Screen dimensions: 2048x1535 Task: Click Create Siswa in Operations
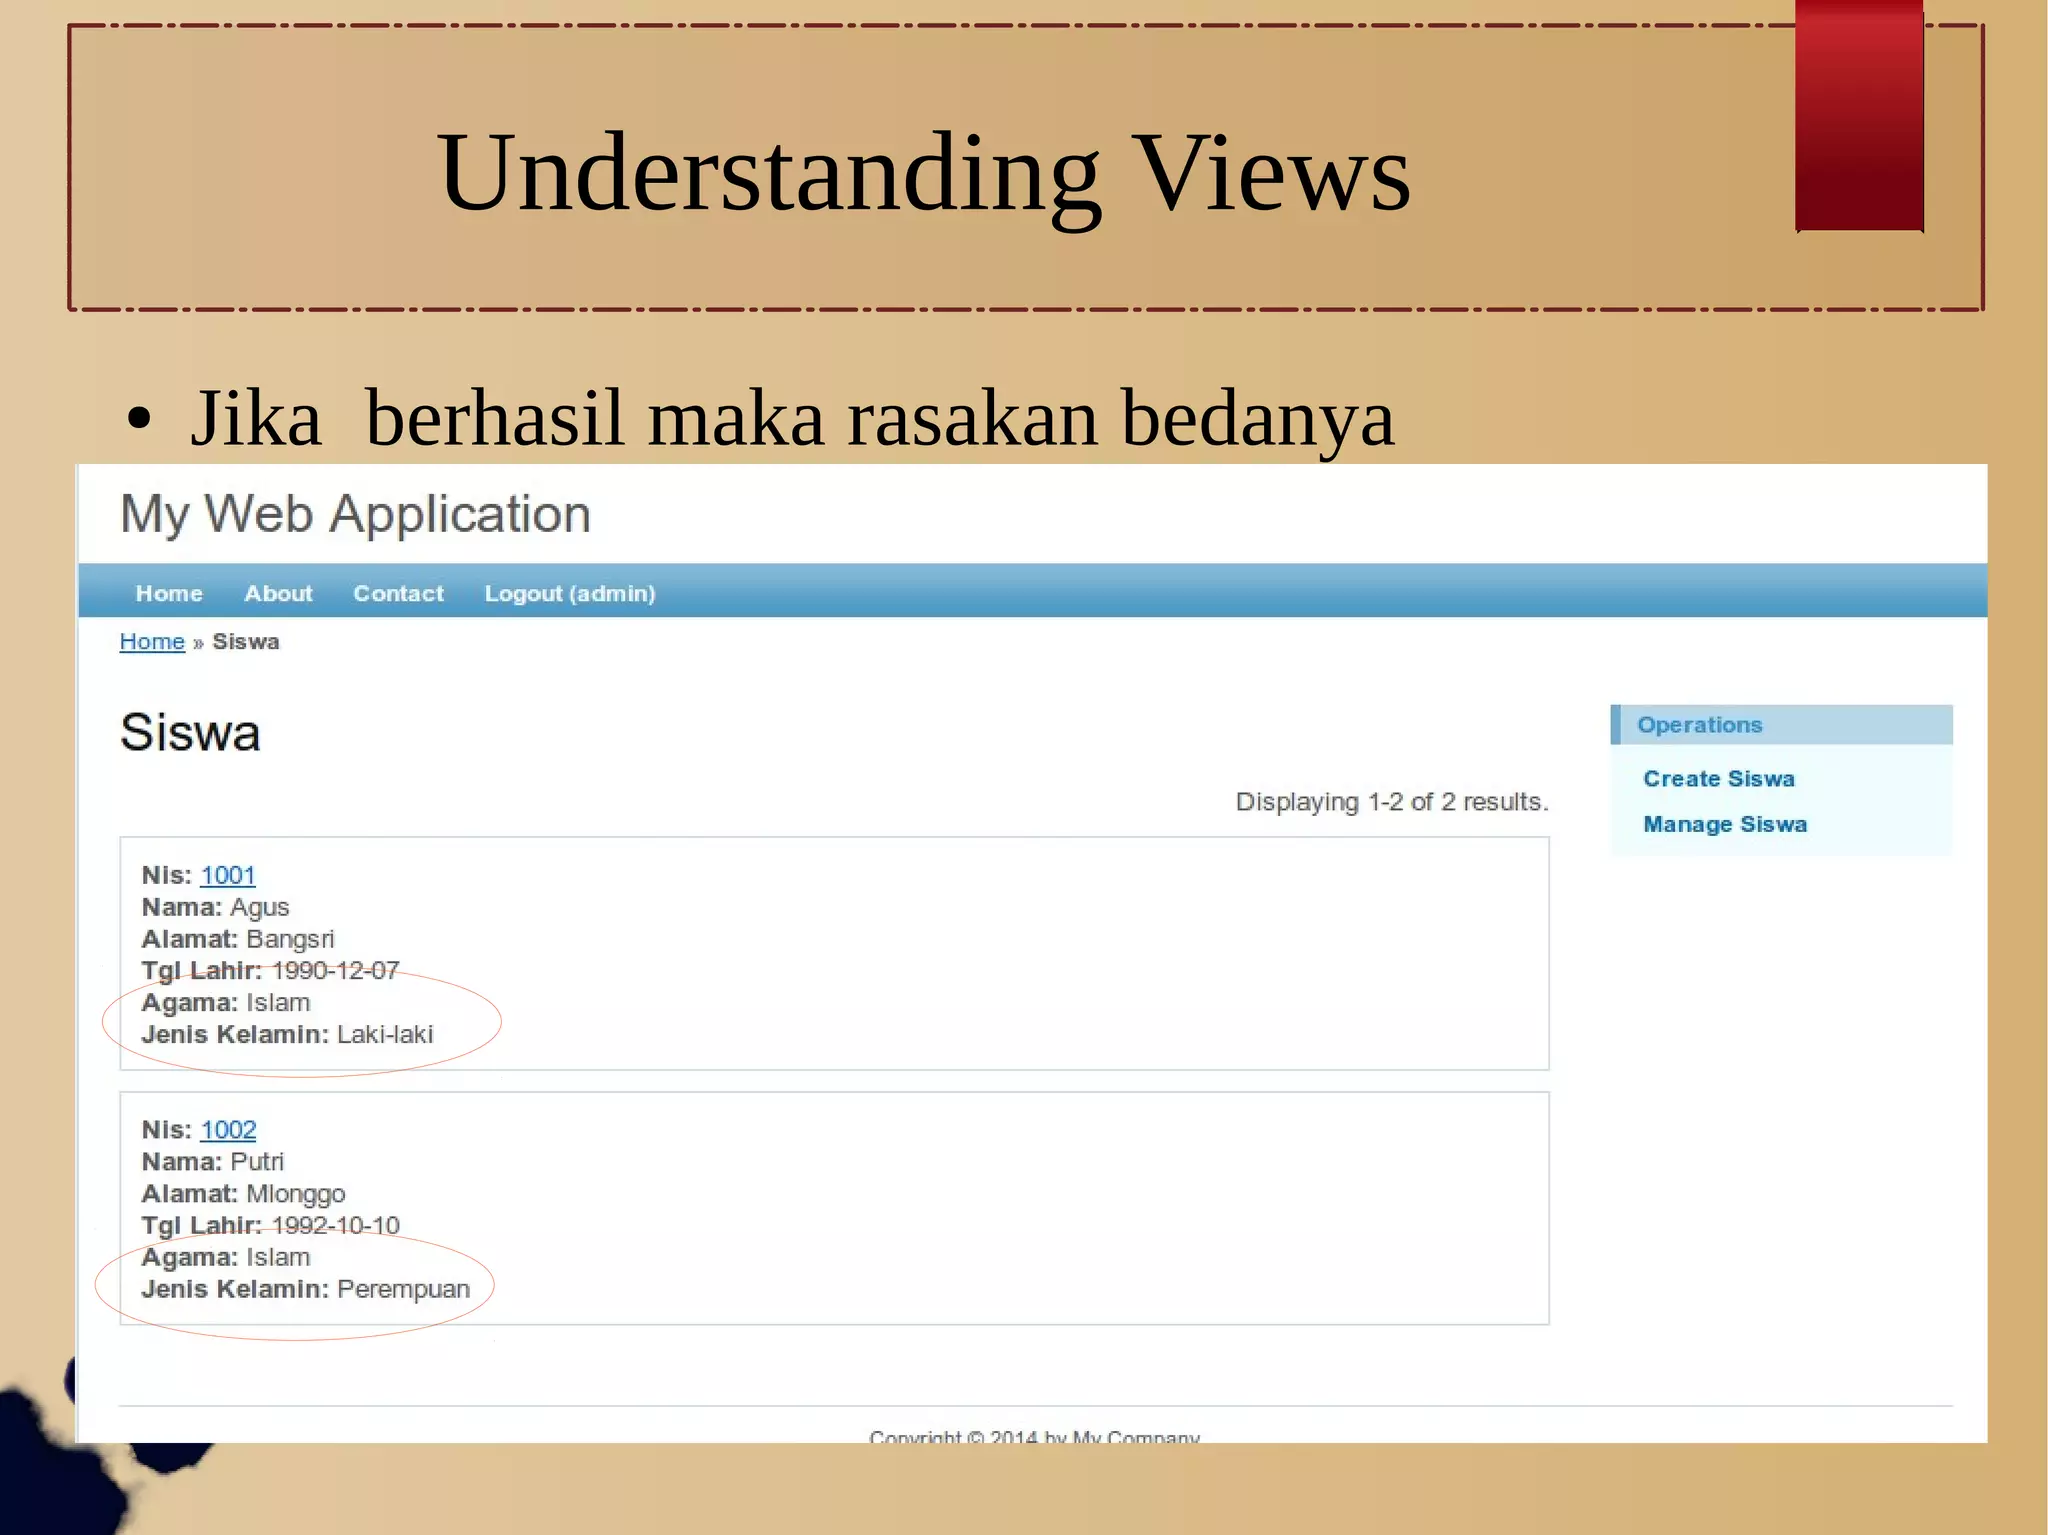1718,779
